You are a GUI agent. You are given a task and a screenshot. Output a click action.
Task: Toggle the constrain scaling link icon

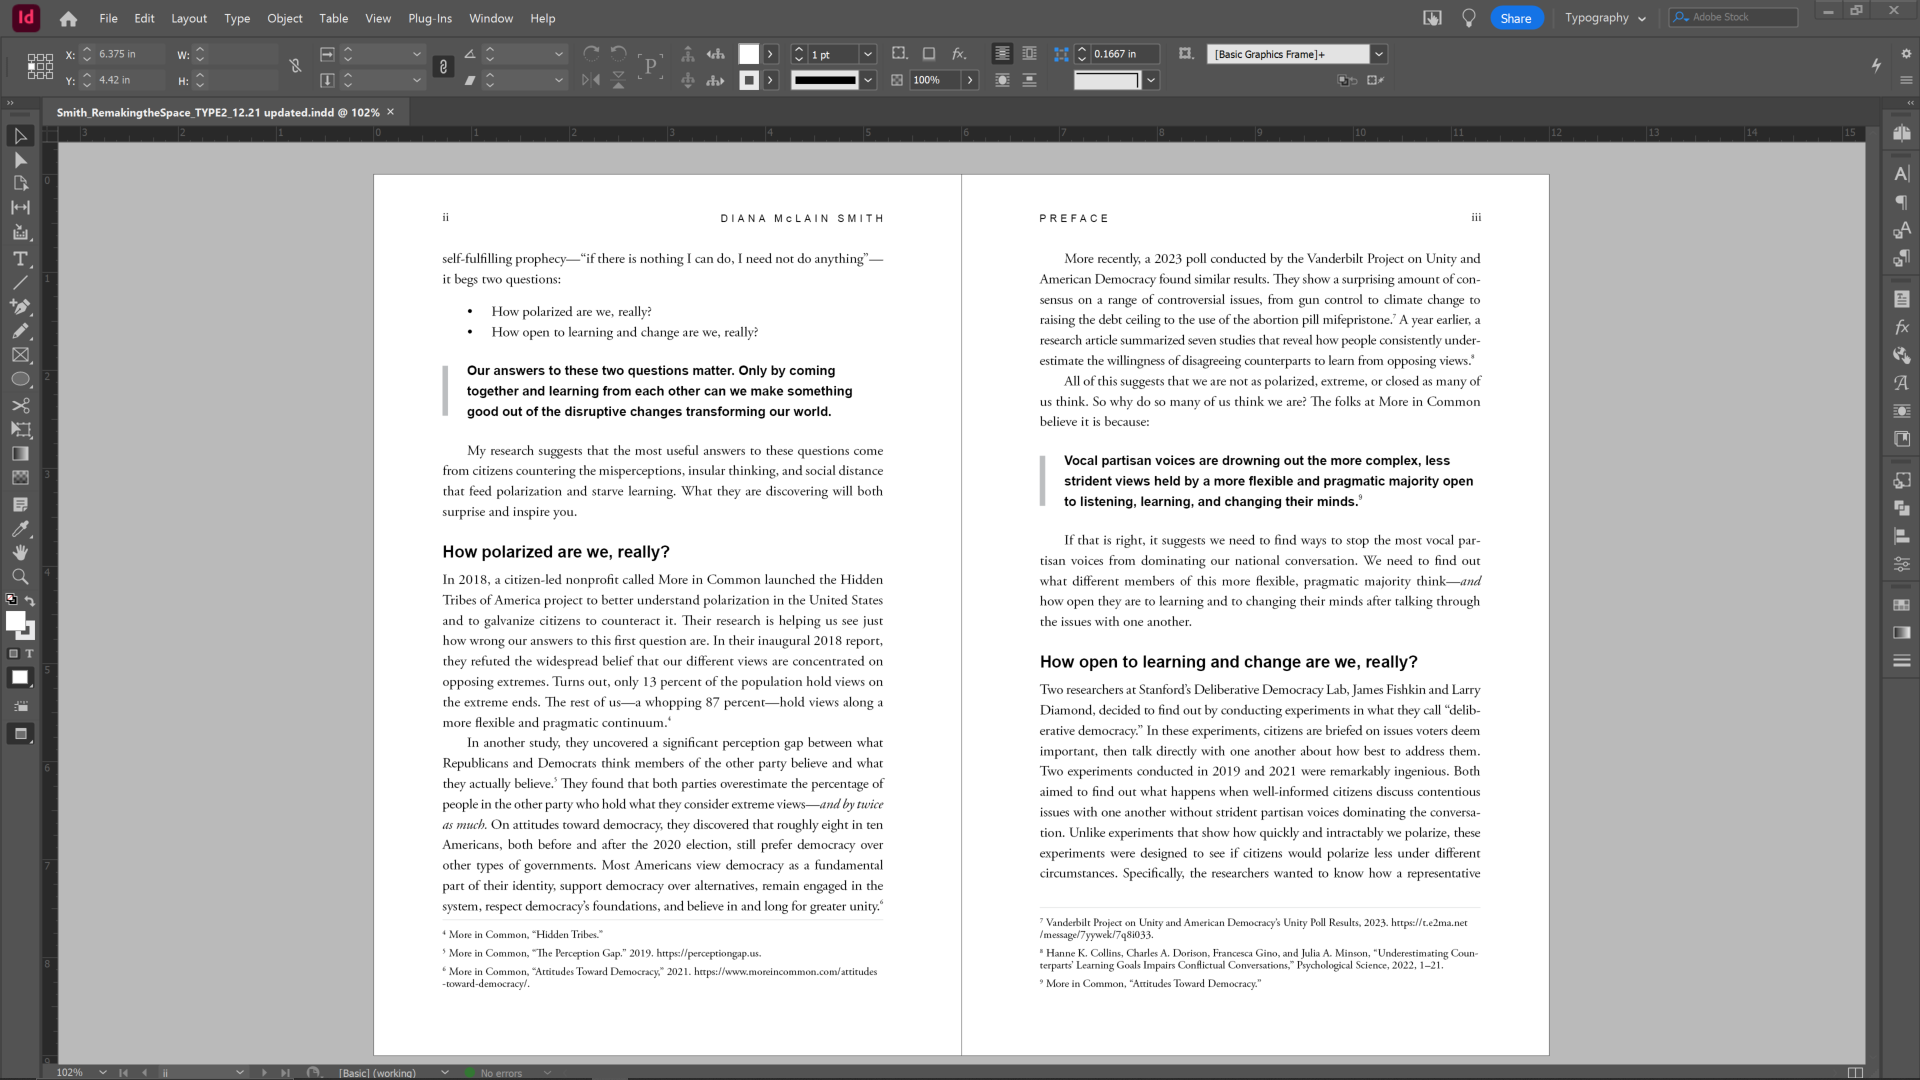(x=443, y=67)
